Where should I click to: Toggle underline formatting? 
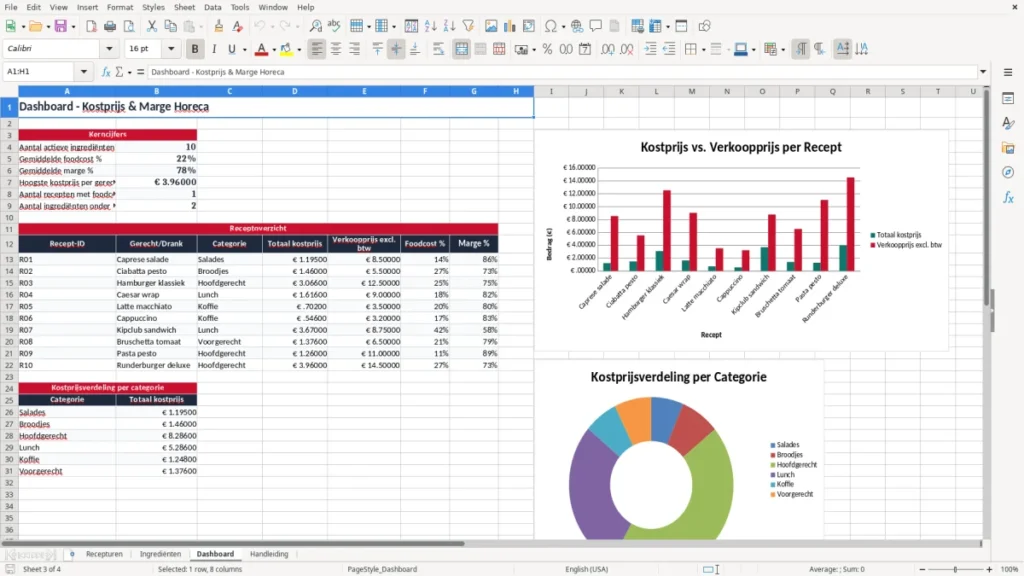click(231, 49)
